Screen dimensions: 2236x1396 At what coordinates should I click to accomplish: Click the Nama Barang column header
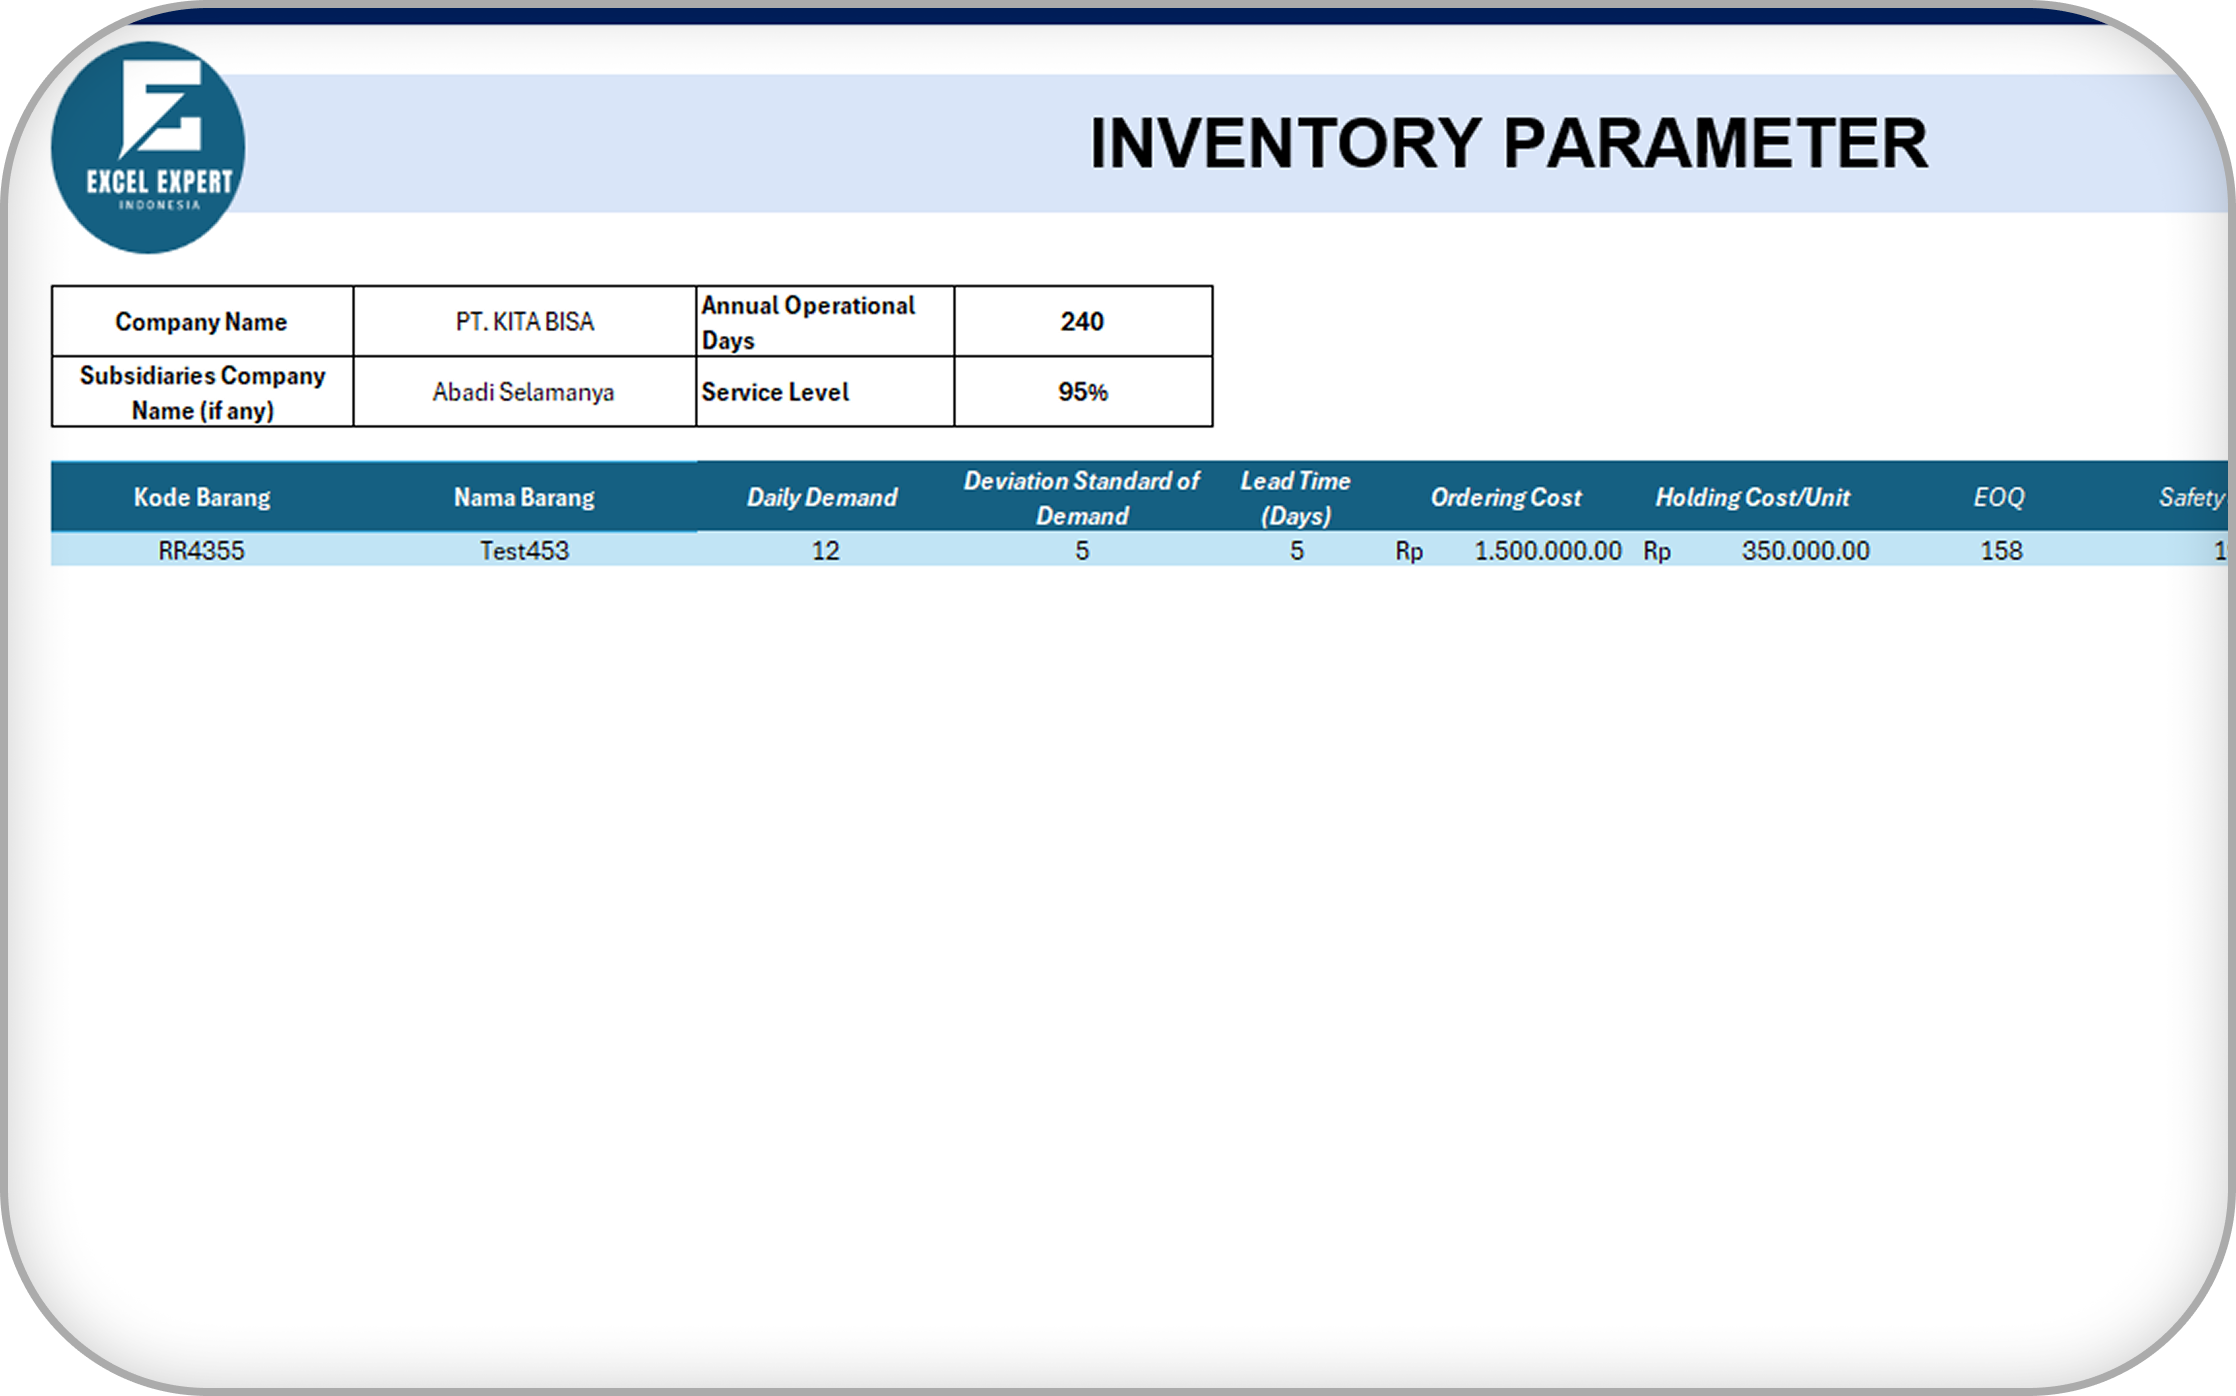tap(524, 497)
